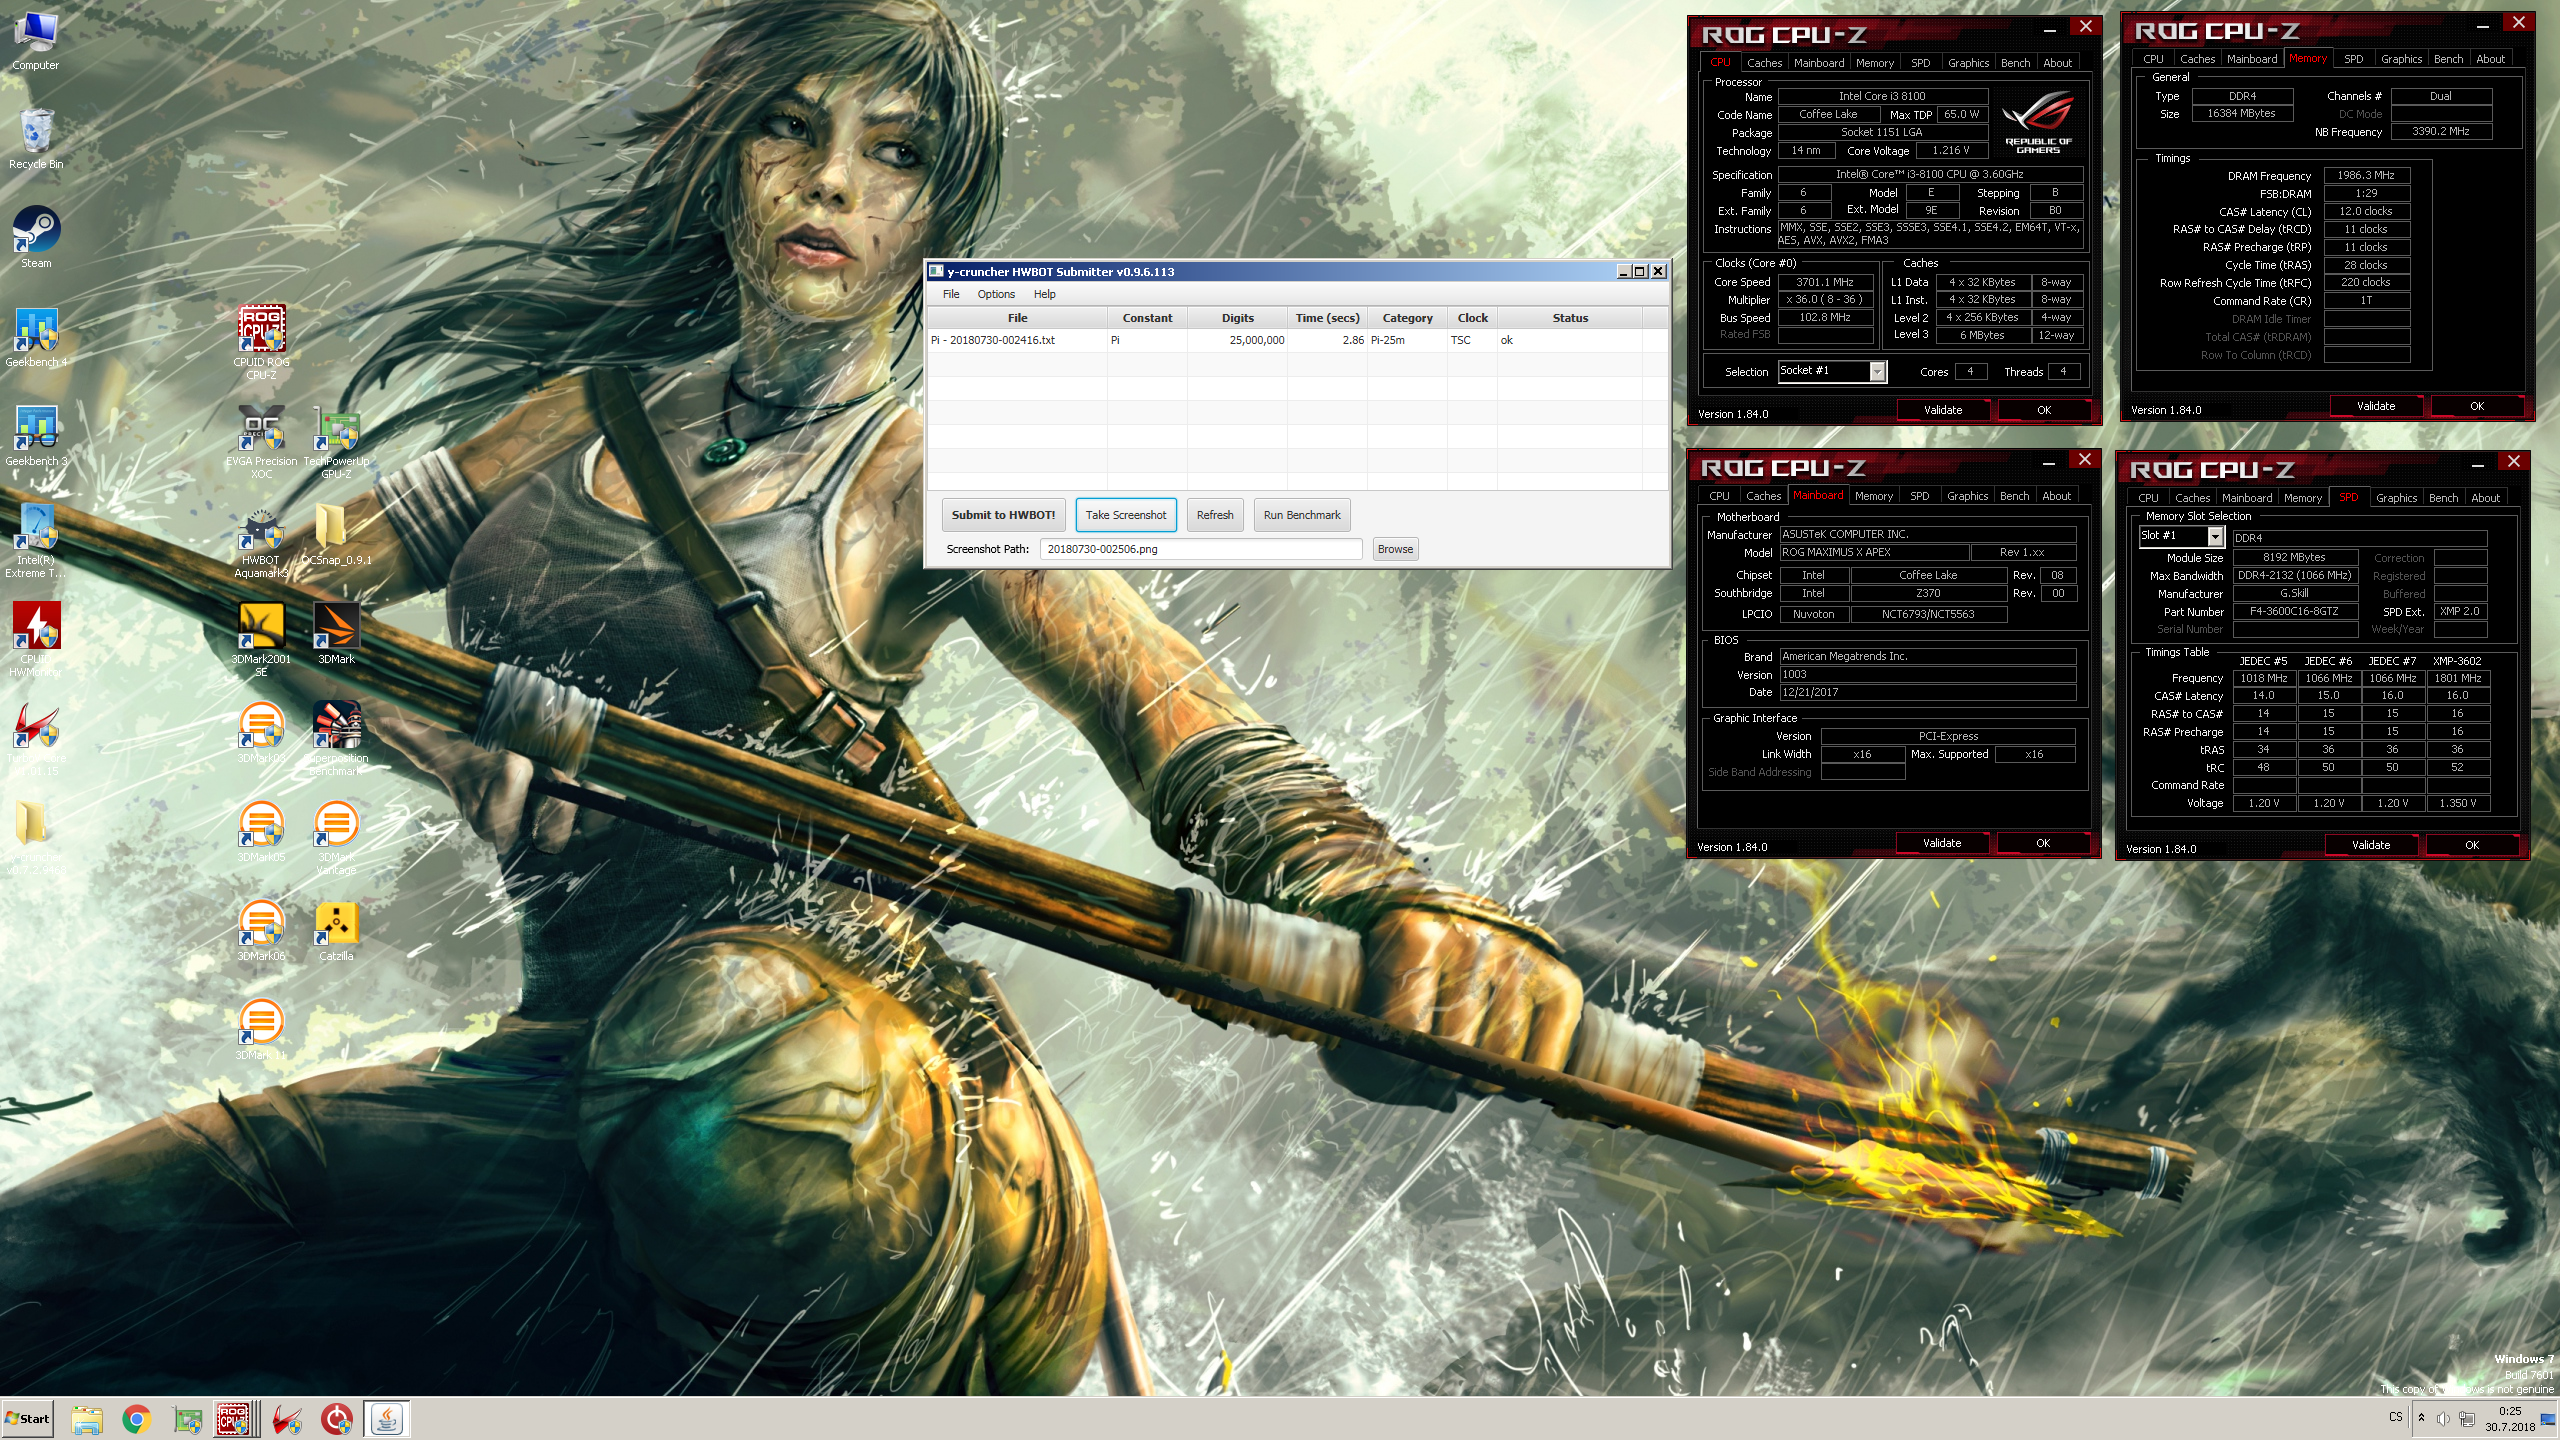The width and height of the screenshot is (2560, 1440).
Task: Open Windows Explorer from the taskbar
Action: point(87,1419)
